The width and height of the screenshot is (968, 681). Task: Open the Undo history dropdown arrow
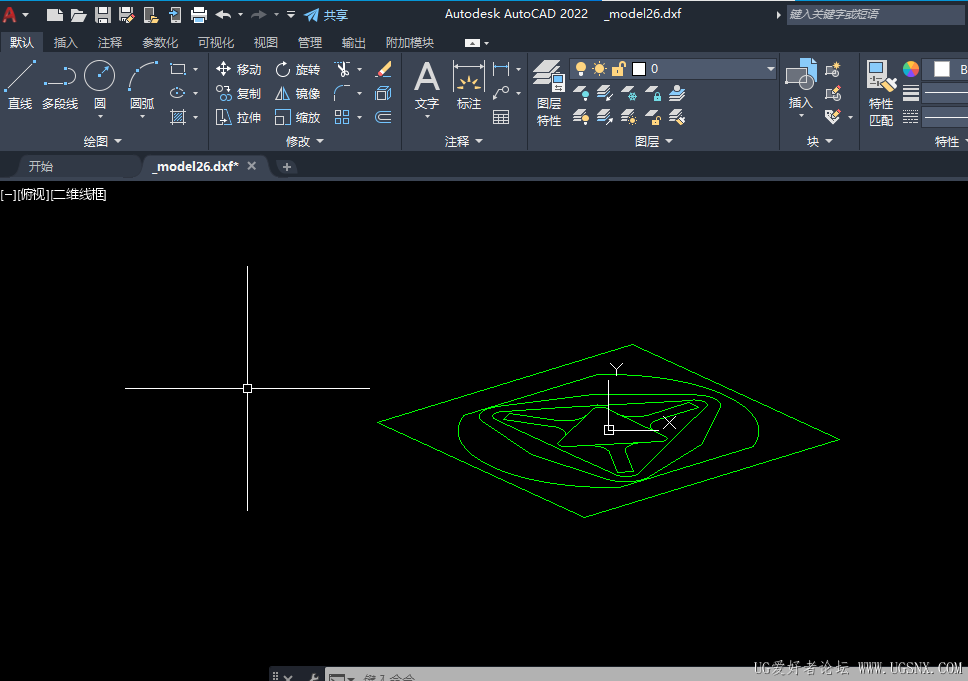(x=240, y=15)
